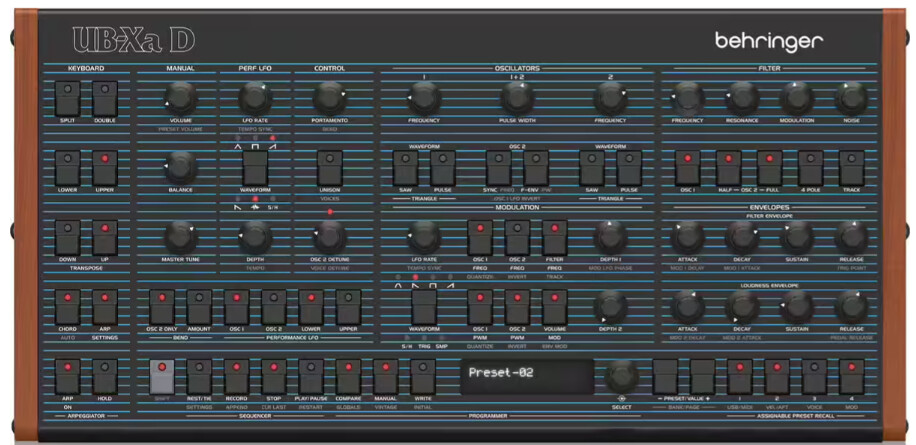This screenshot has height=445, width=916.
Task: Recall assignable preset 1
Action: pyautogui.click(x=740, y=377)
